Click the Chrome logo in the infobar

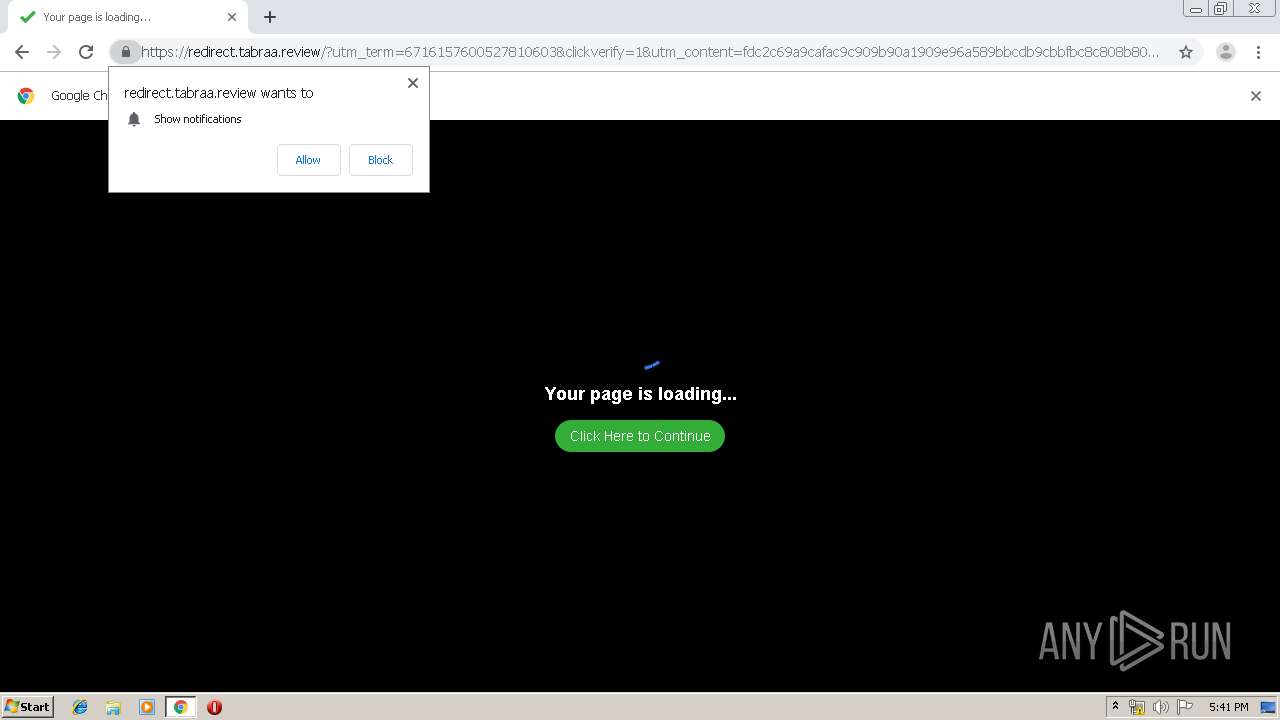26,96
